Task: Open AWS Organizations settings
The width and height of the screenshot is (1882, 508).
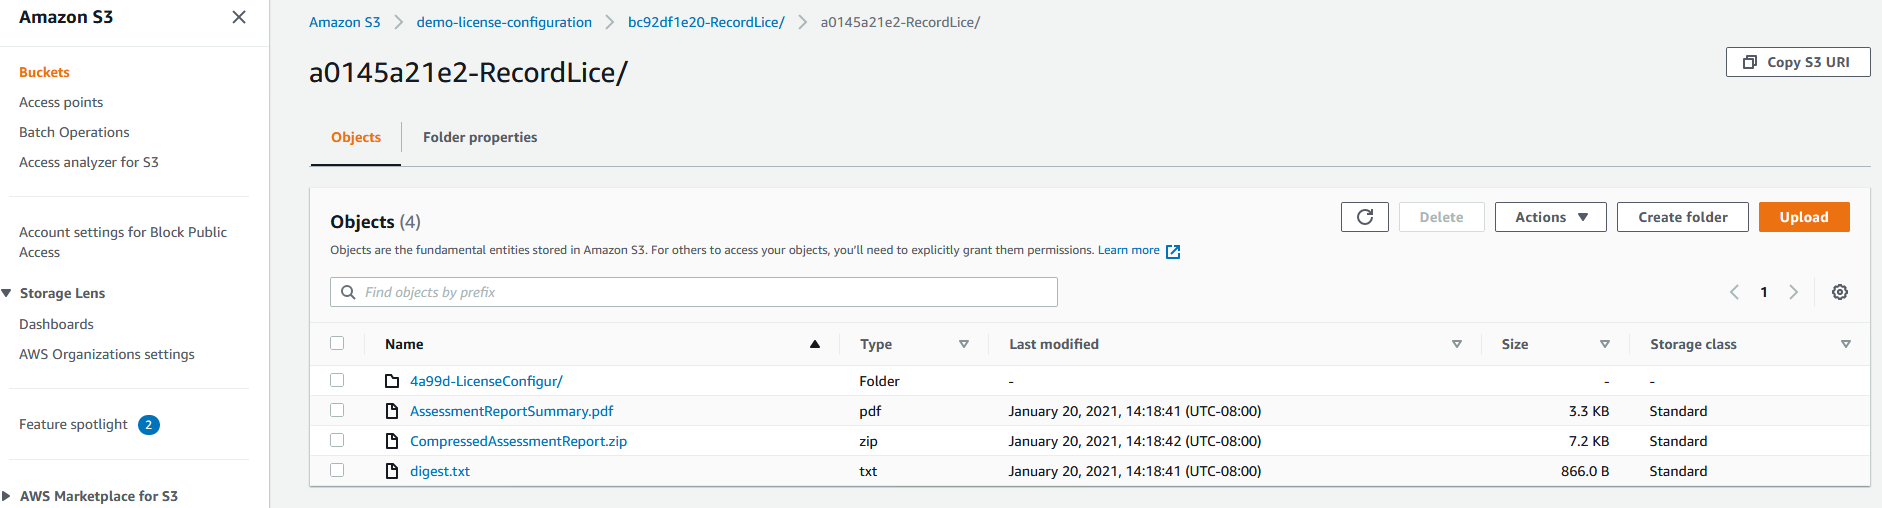Action: click(107, 354)
